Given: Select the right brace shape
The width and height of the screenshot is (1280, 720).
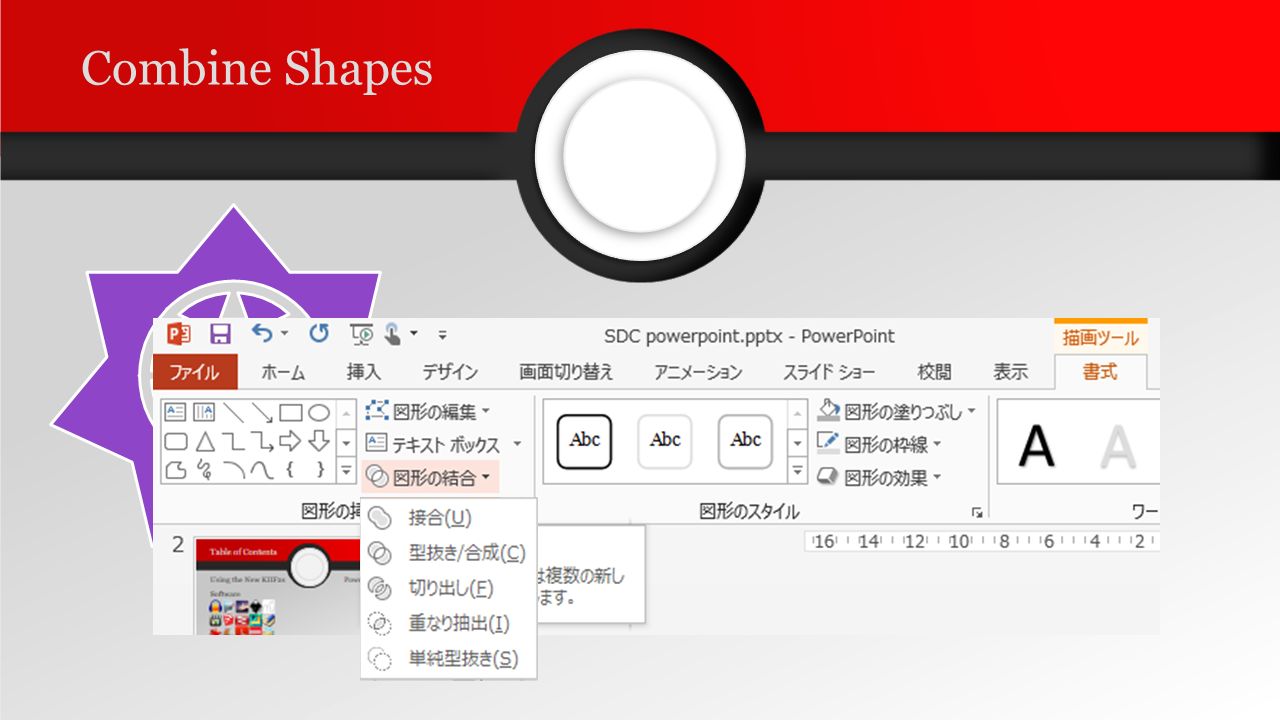Looking at the screenshot, I should 319,469.
